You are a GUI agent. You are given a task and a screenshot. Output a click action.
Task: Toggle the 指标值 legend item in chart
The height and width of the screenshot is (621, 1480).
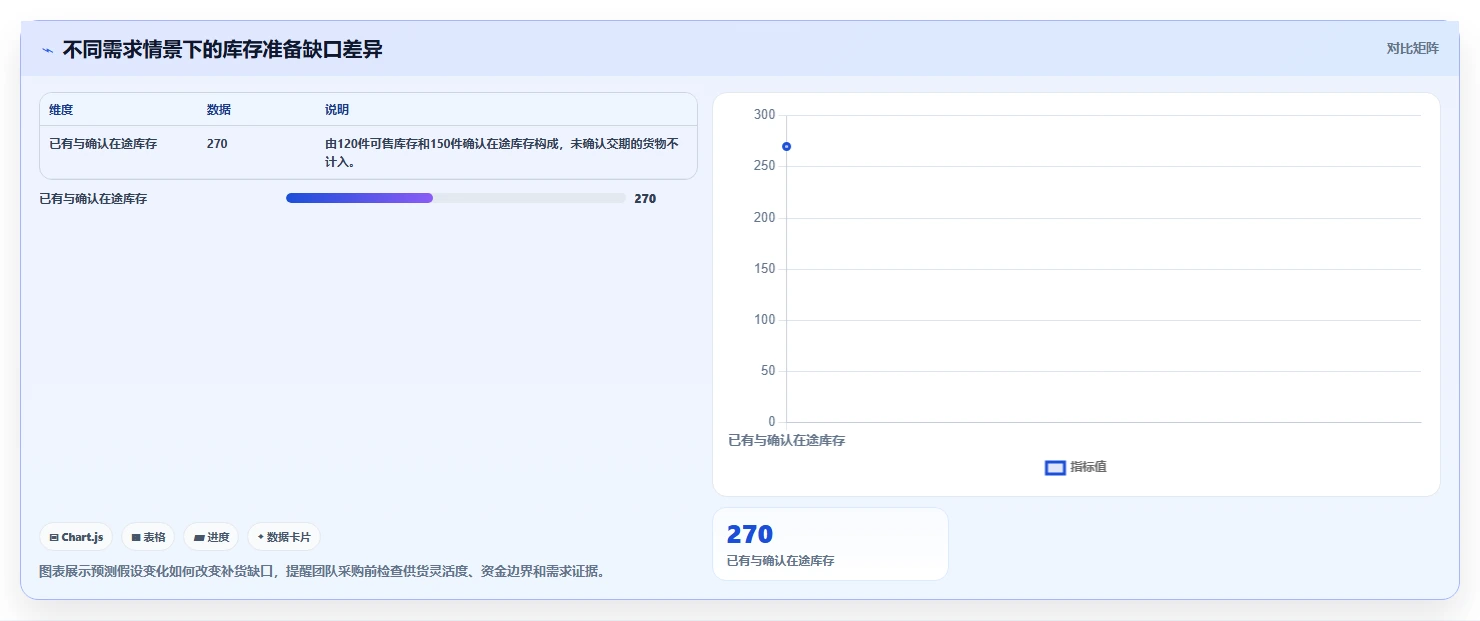pos(1076,467)
